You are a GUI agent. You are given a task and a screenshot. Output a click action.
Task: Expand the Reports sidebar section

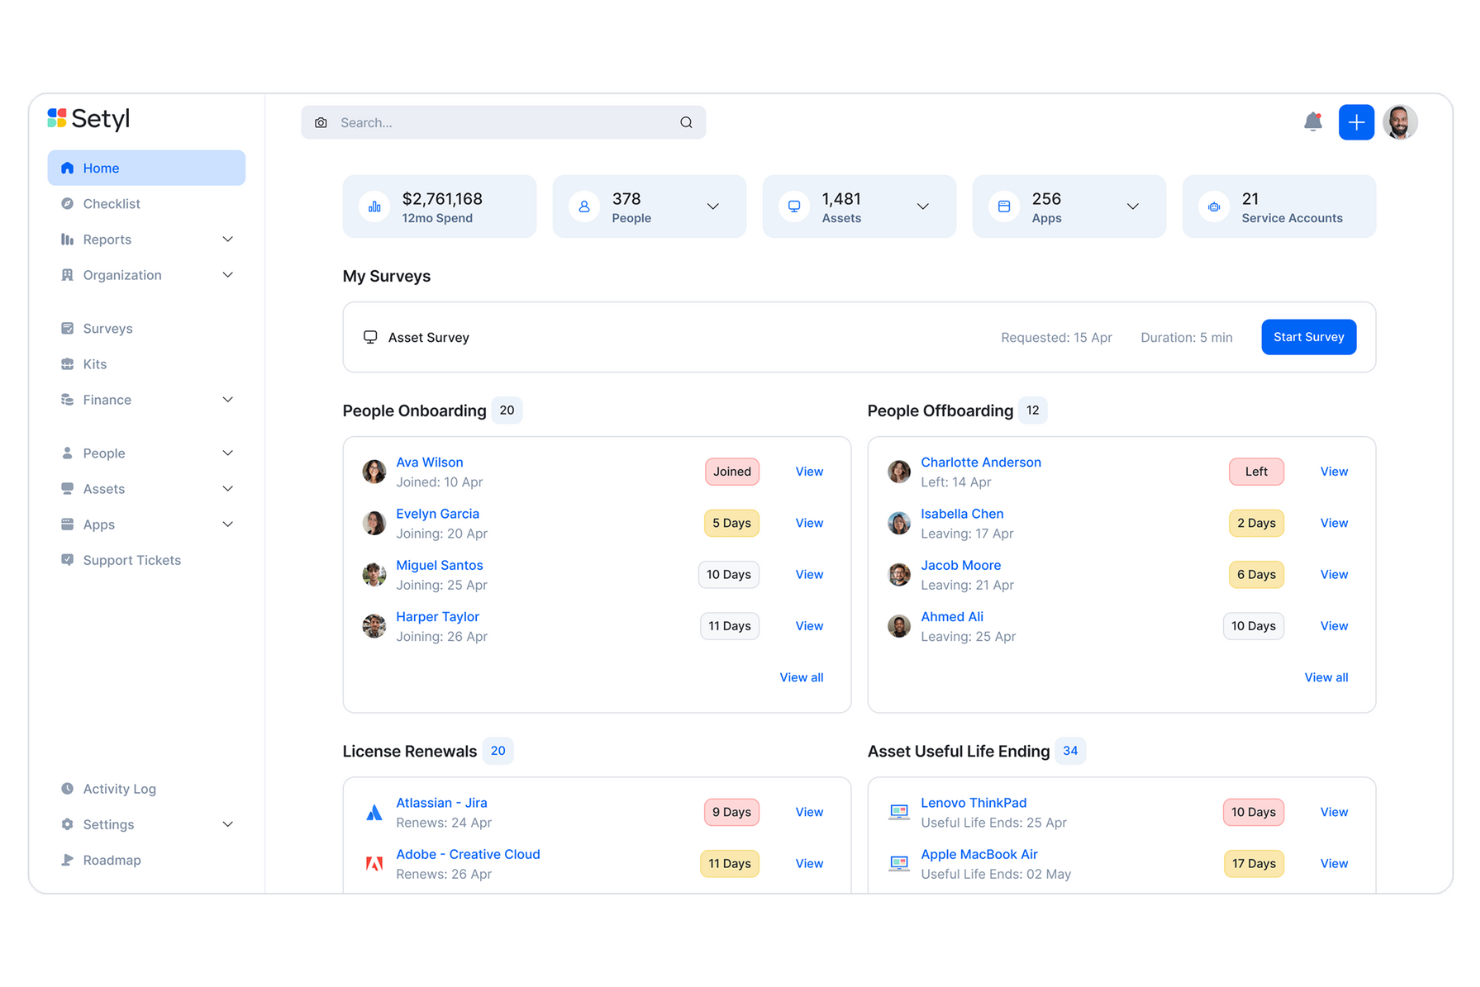point(227,239)
